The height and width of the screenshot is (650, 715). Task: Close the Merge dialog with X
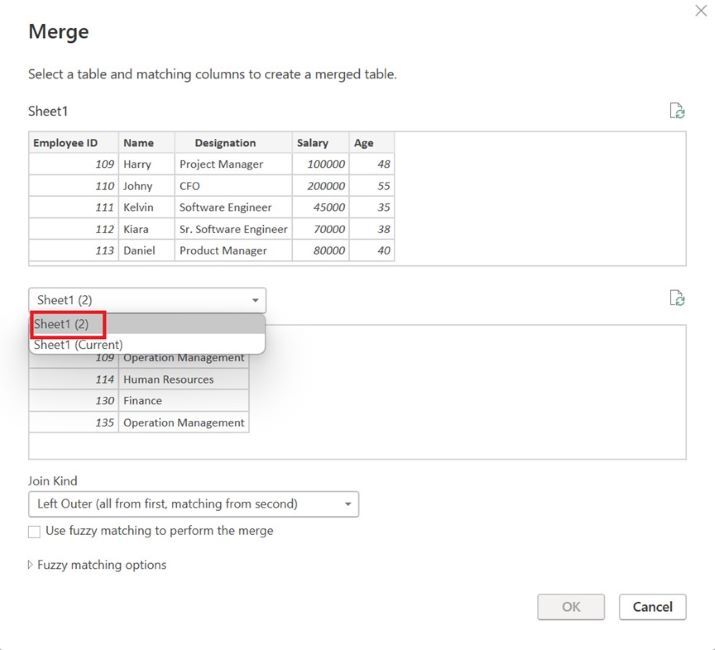(700, 10)
